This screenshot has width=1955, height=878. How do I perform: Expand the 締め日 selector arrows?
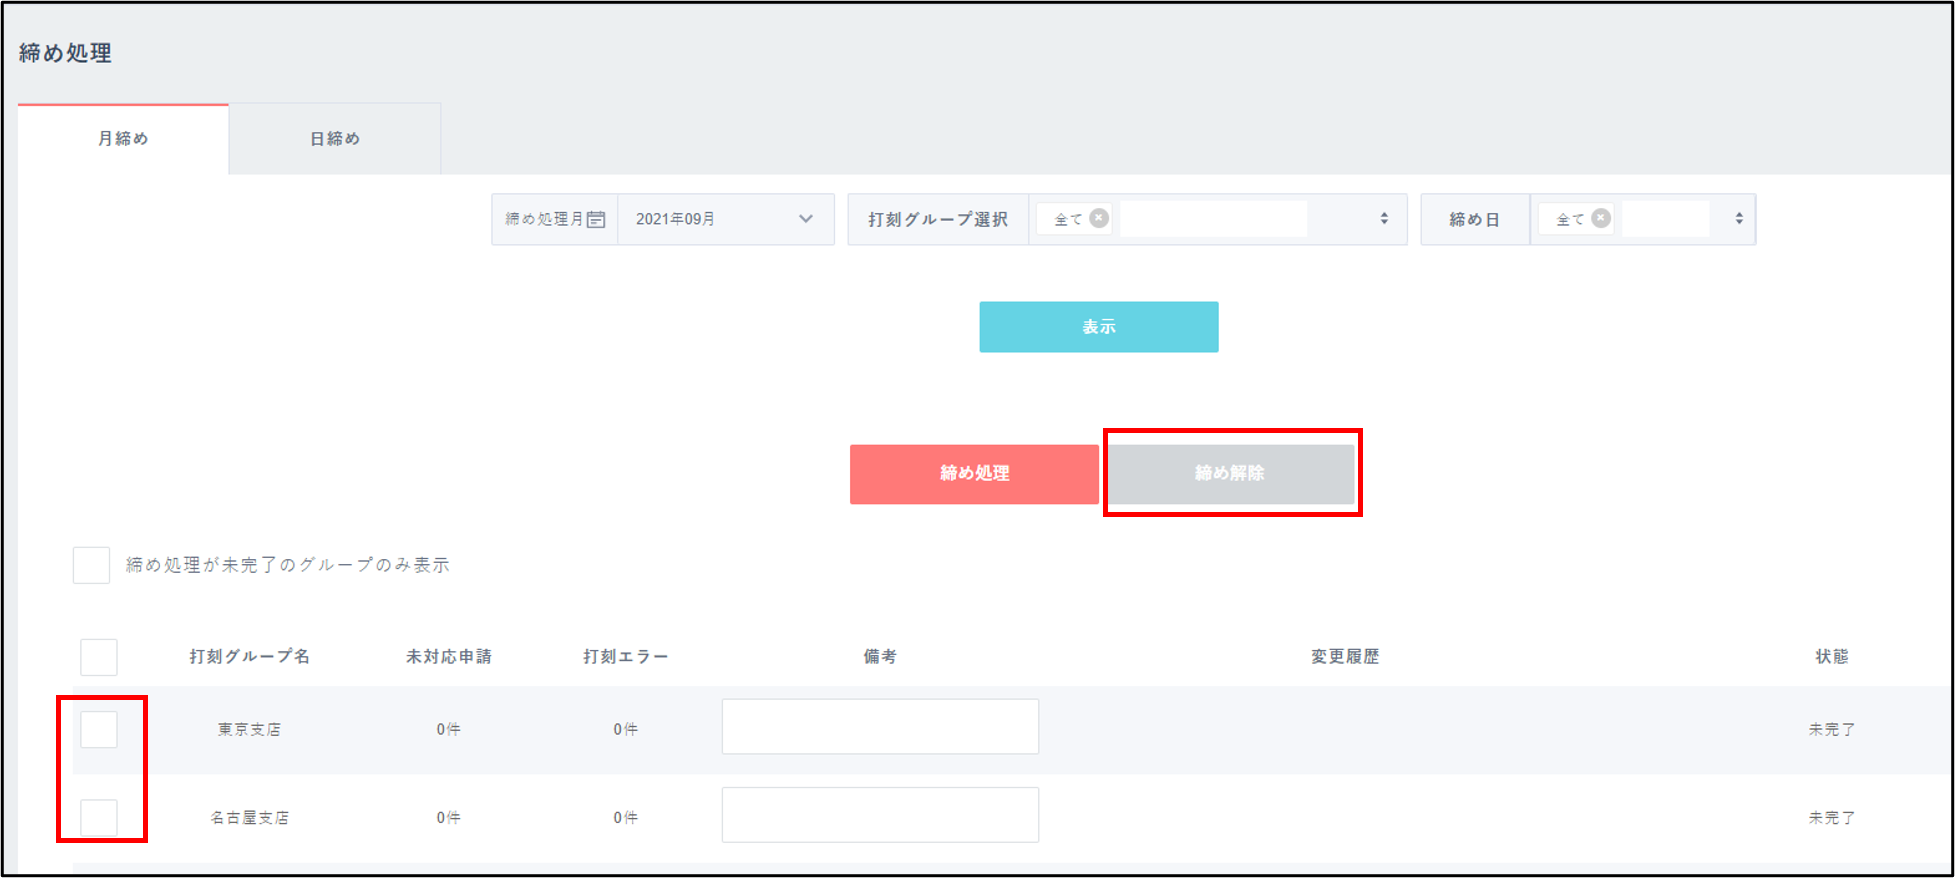pos(1739,219)
